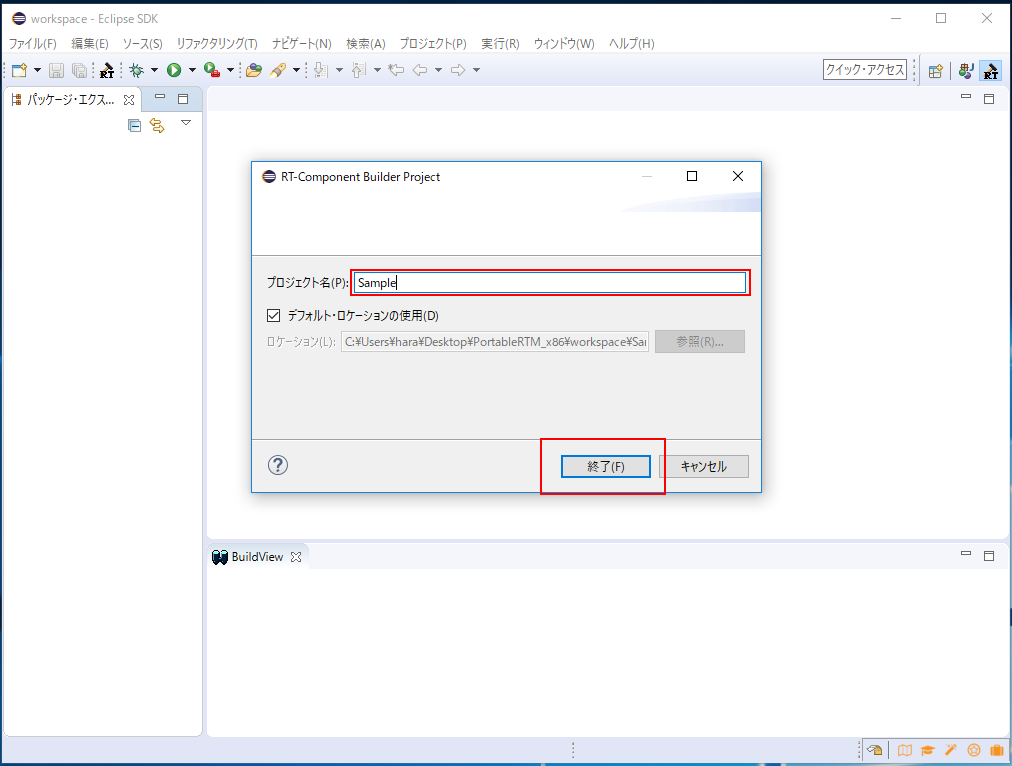Image resolution: width=1012 pixels, height=766 pixels.
Task: Open the New wizard dropdown arrow
Action: click(37, 70)
